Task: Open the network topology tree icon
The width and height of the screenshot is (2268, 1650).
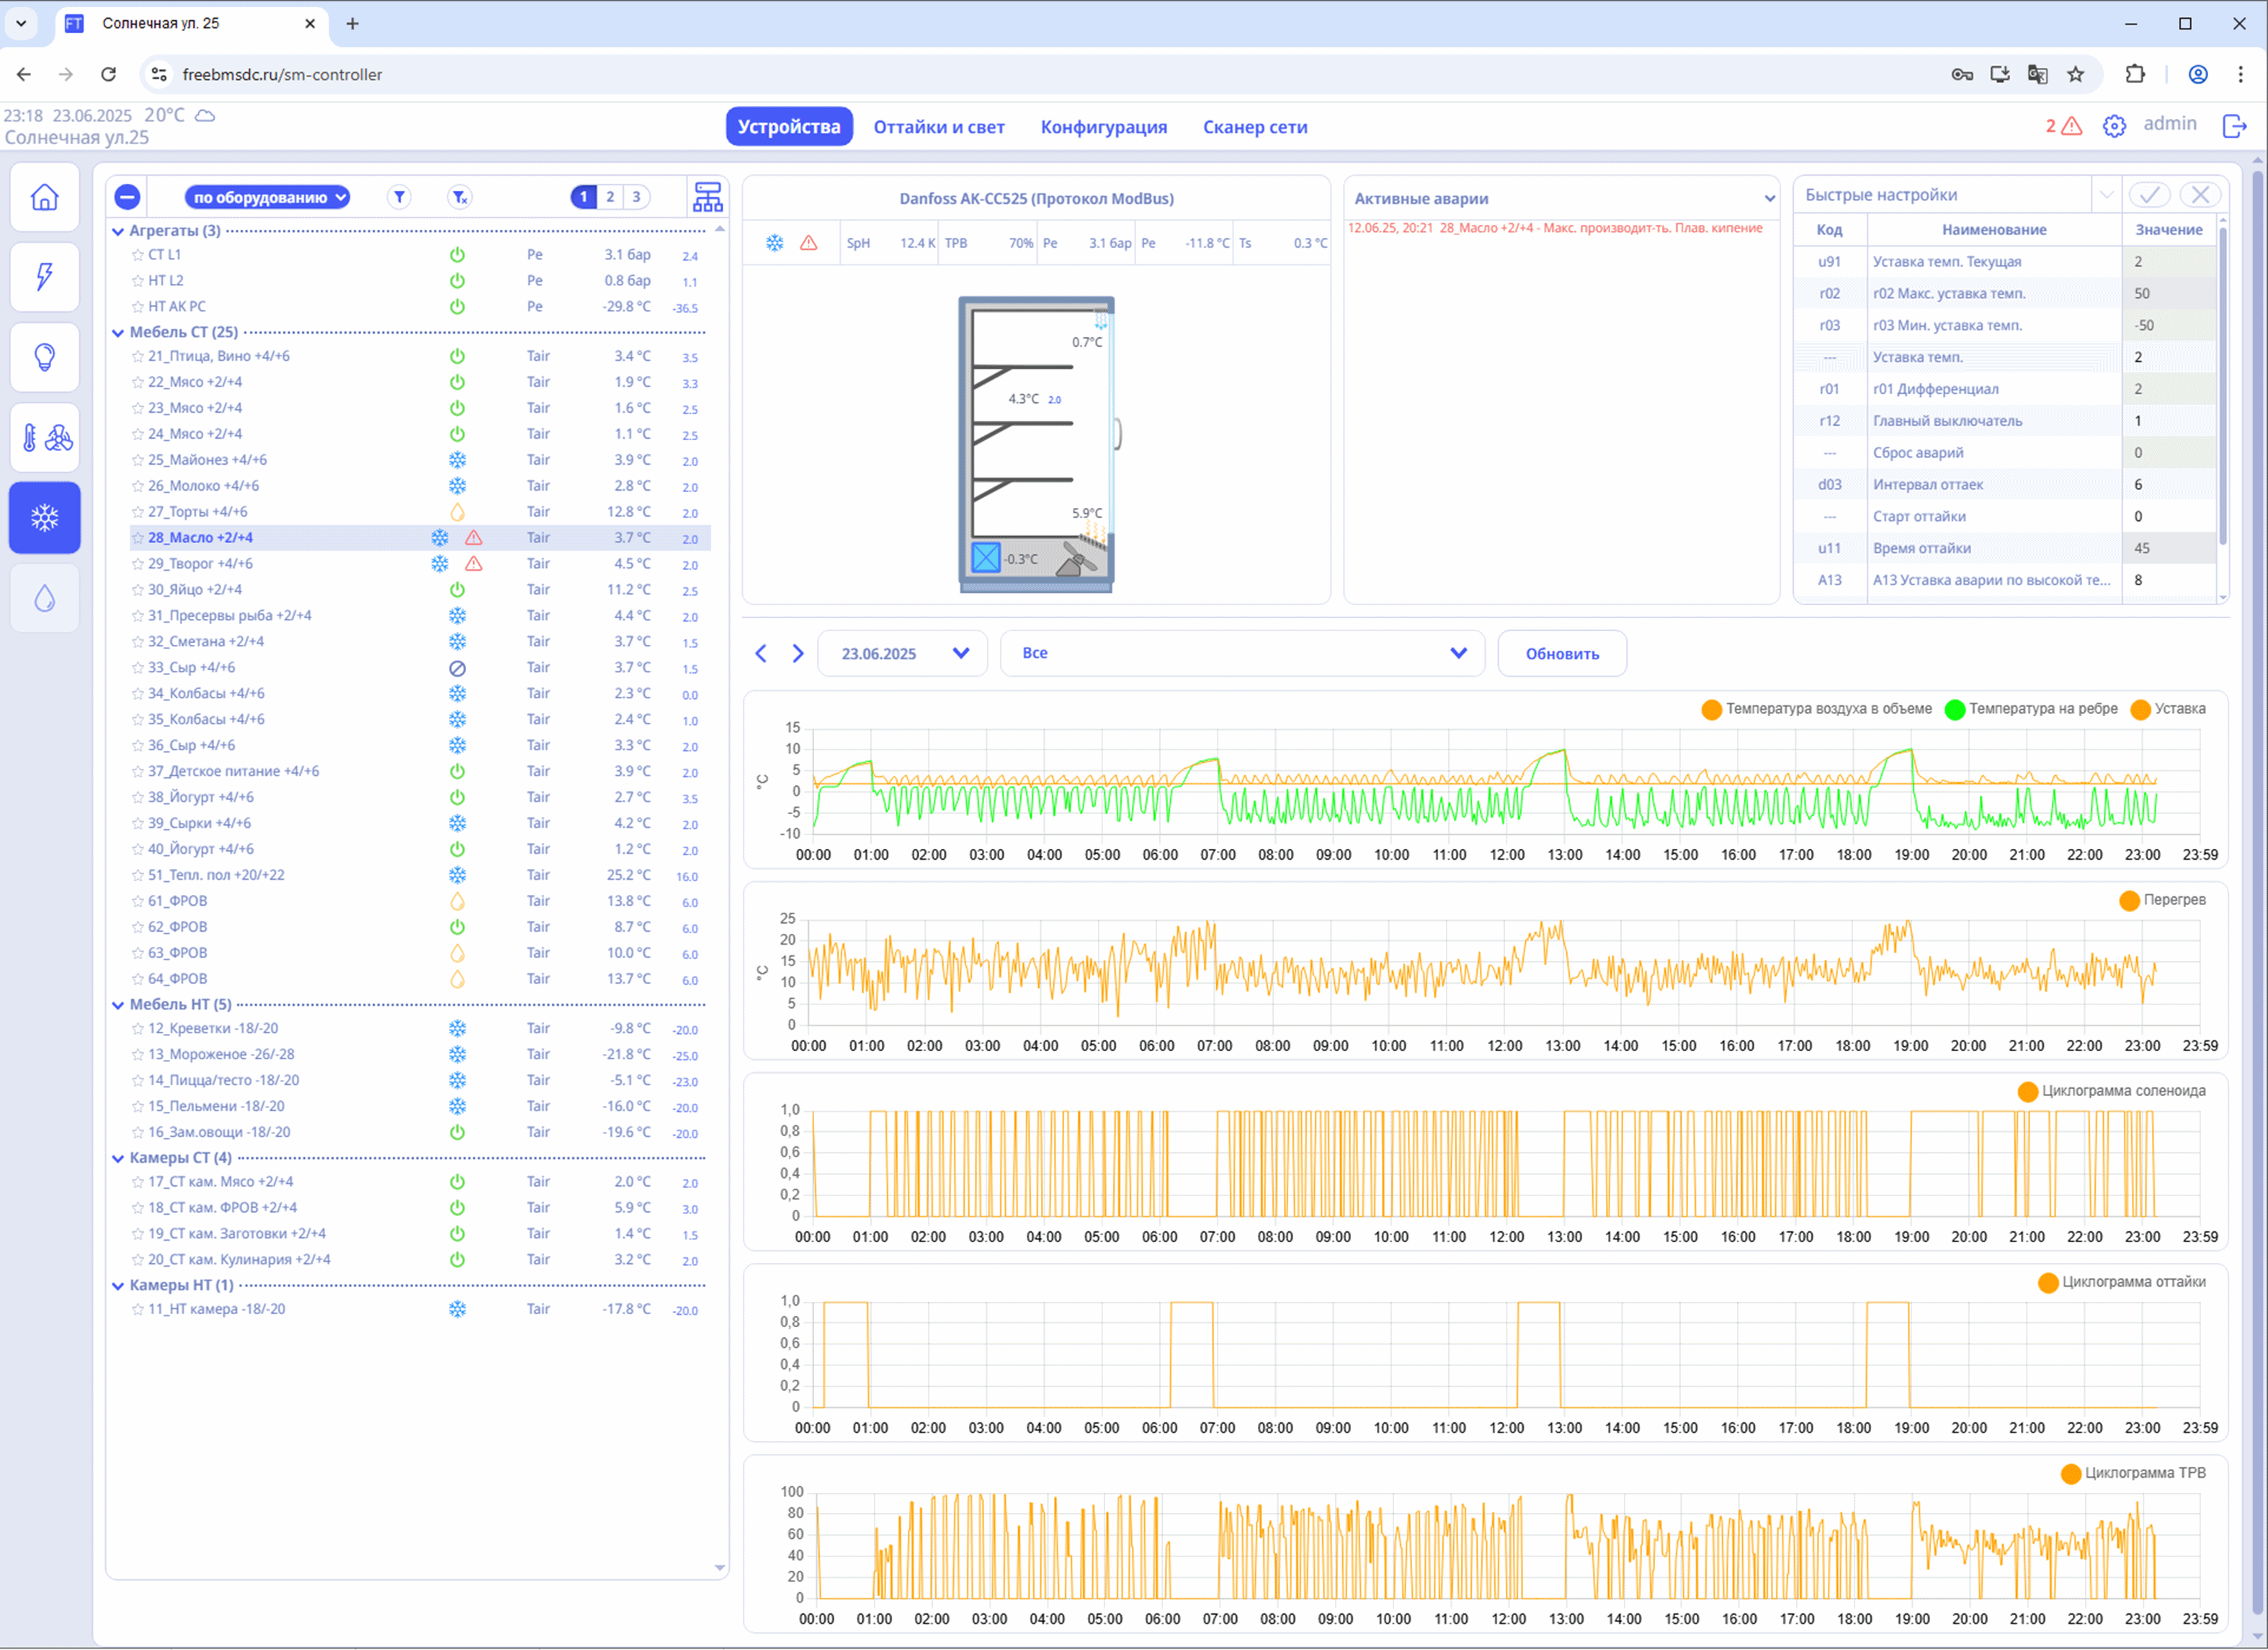Action: click(707, 197)
